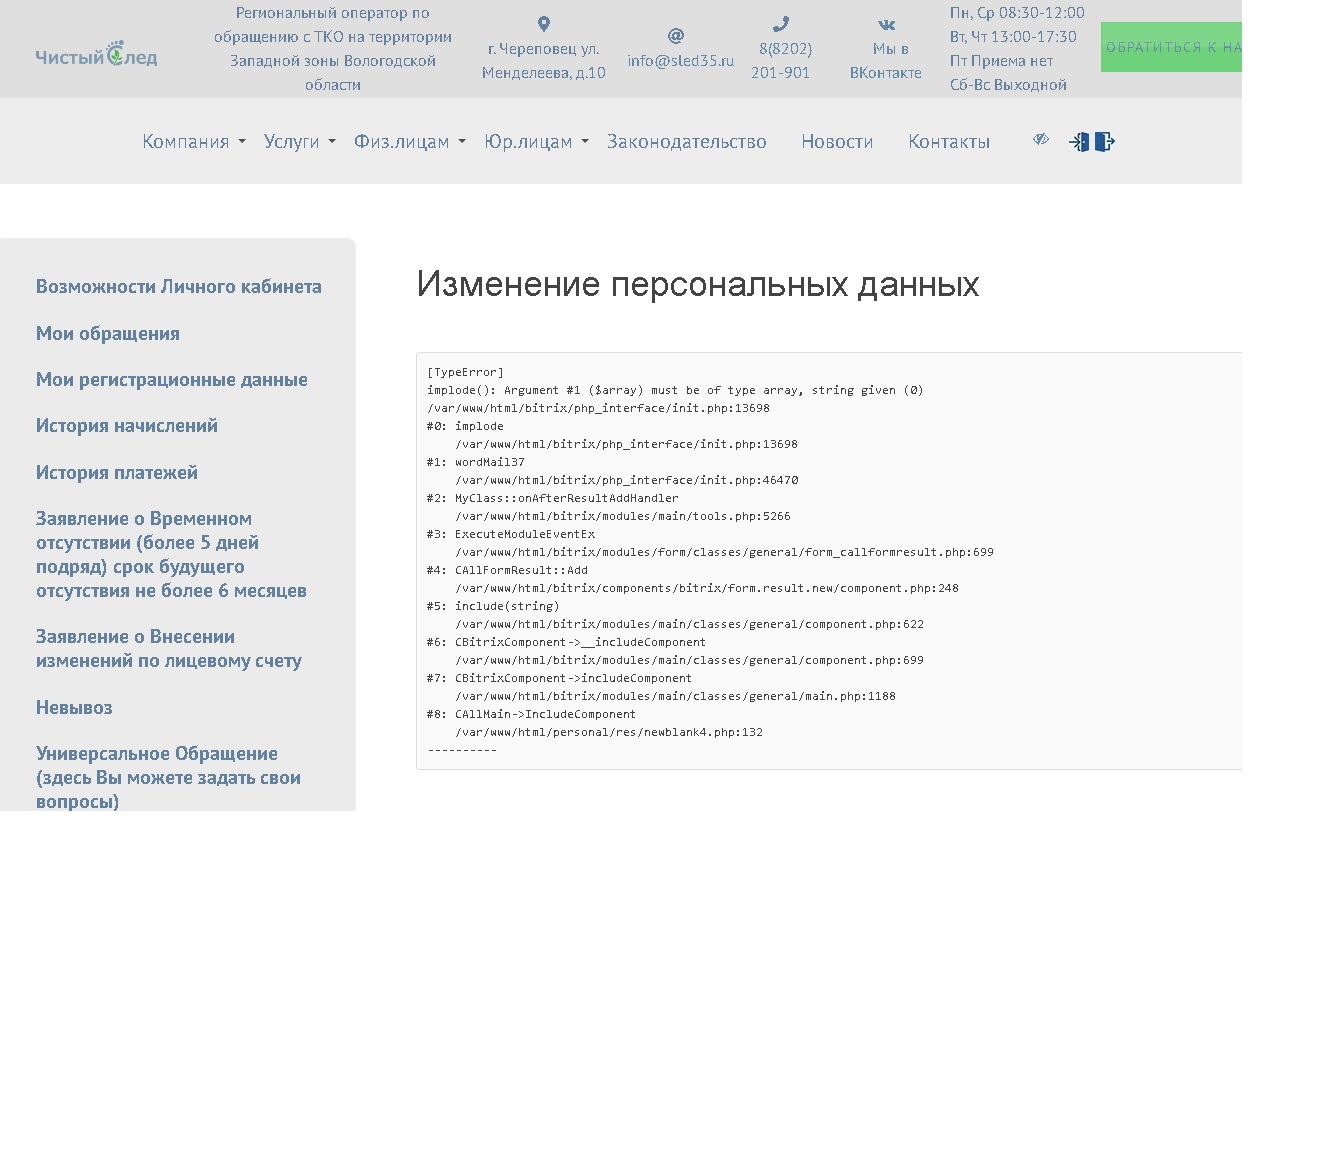Click the Невывоз sidebar link

[74, 708]
